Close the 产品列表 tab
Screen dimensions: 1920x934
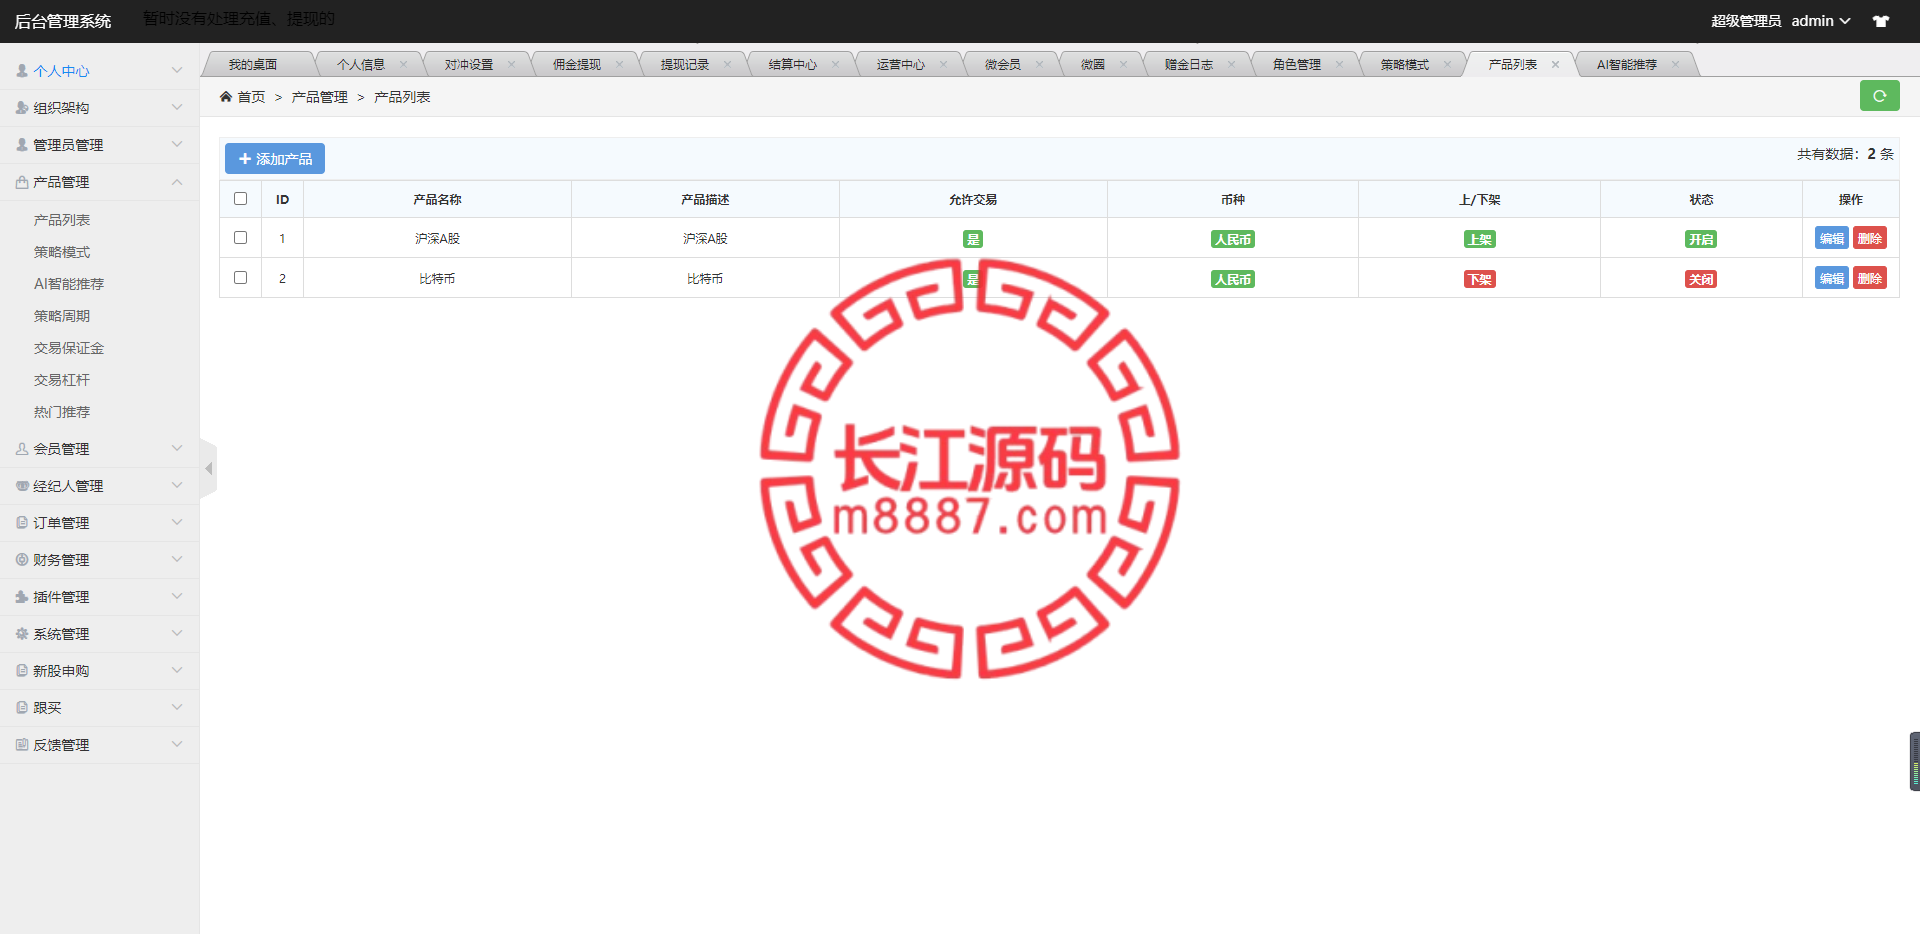[1555, 65]
